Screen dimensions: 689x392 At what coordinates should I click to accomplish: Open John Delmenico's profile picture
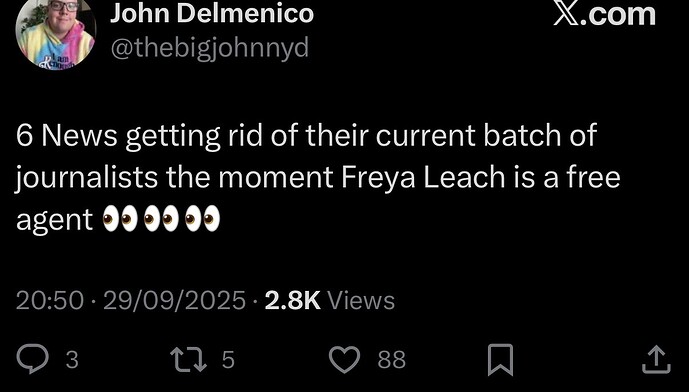tap(56, 33)
